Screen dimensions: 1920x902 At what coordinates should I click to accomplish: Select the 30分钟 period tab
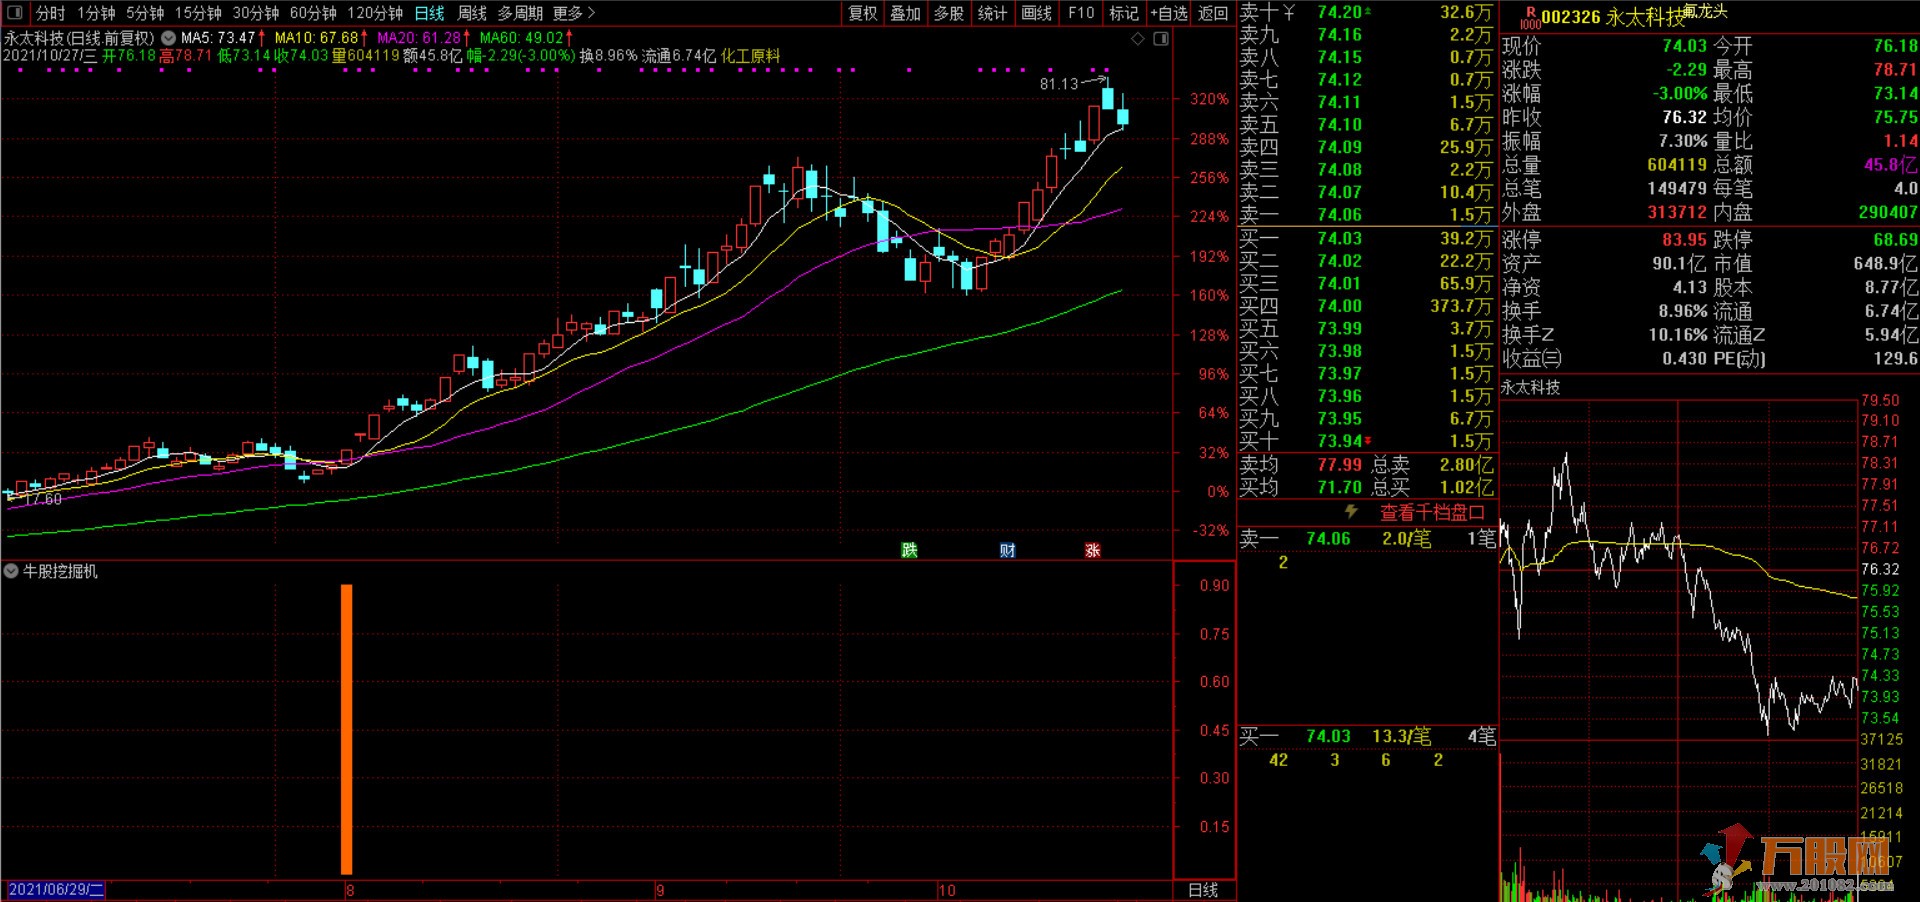[x=256, y=13]
